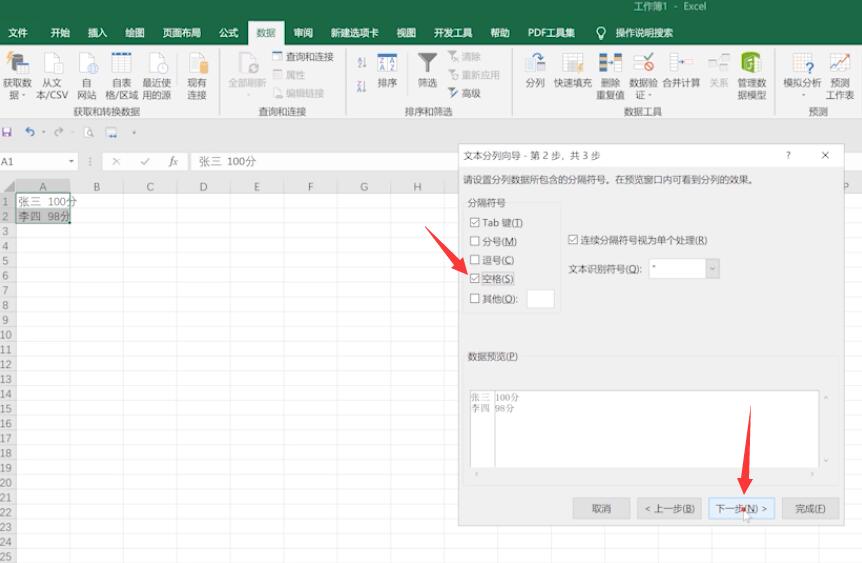The width and height of the screenshot is (862, 563).
Task: Sort descending with the Z-A icon
Action: pyautogui.click(x=361, y=86)
